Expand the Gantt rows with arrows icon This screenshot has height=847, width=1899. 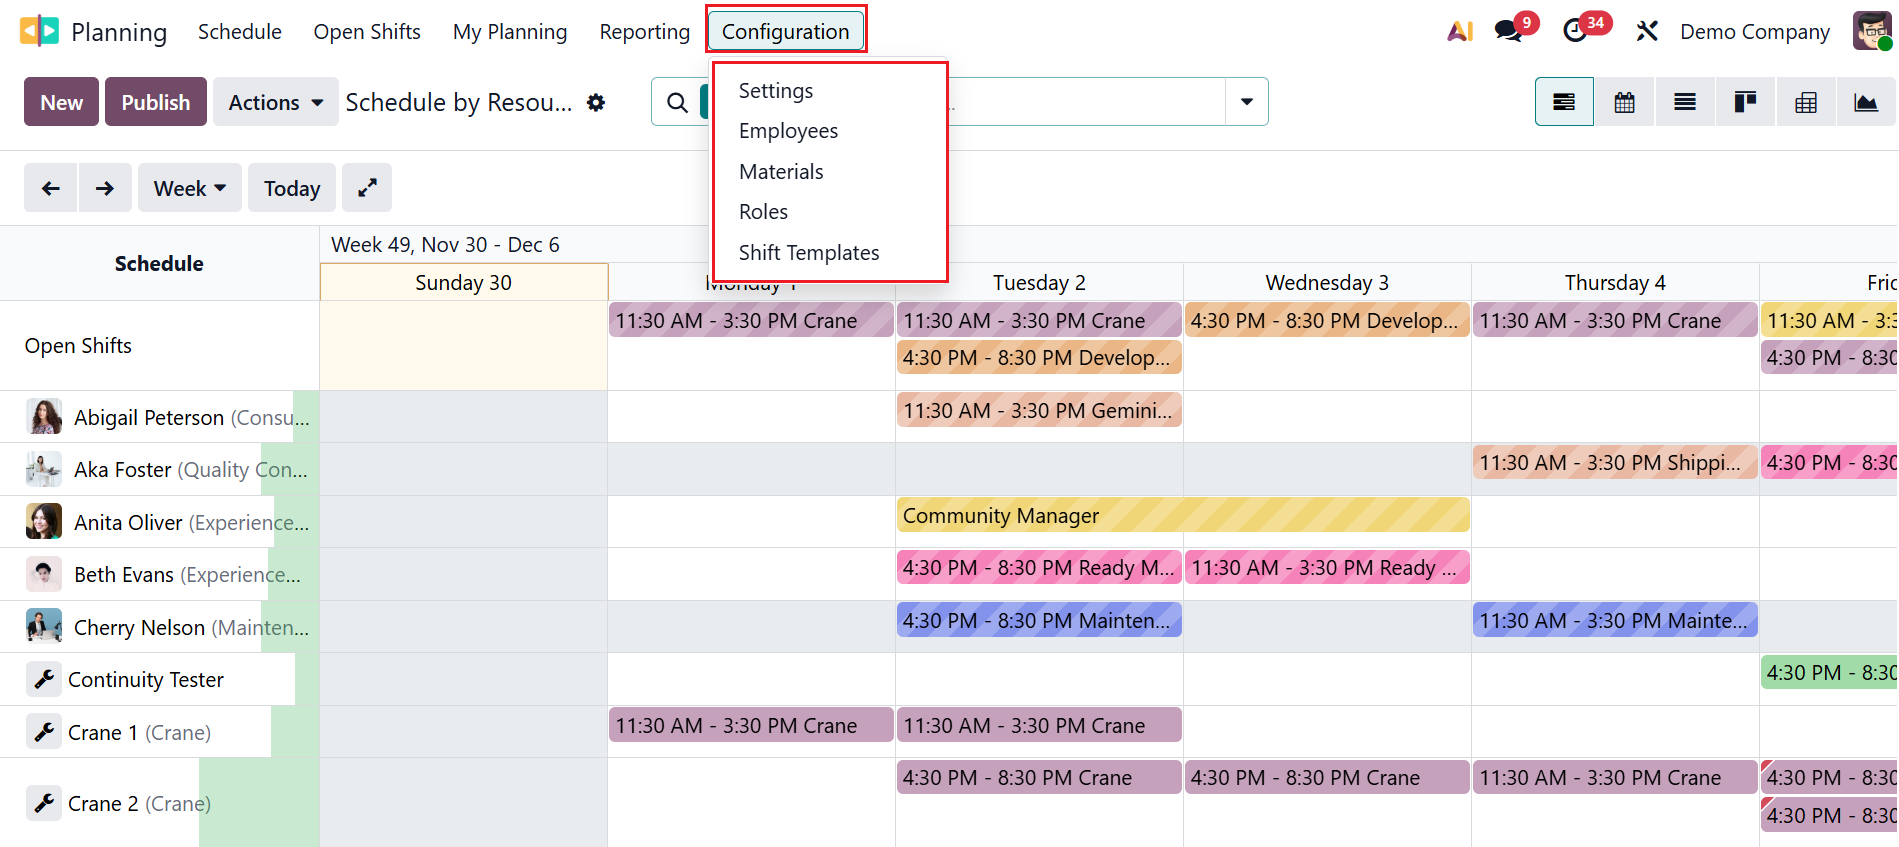367,188
